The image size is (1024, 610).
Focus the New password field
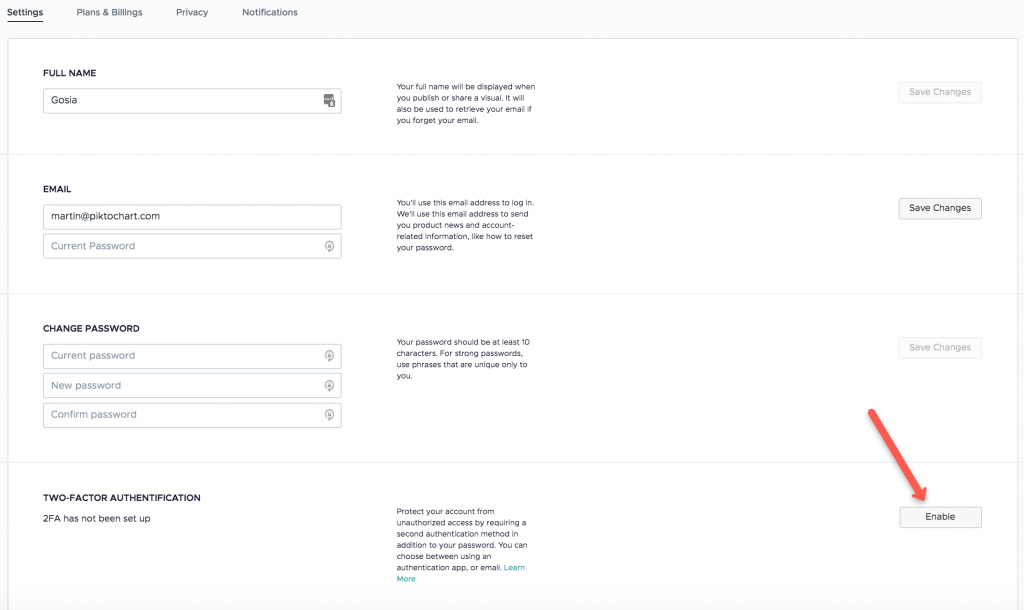192,385
